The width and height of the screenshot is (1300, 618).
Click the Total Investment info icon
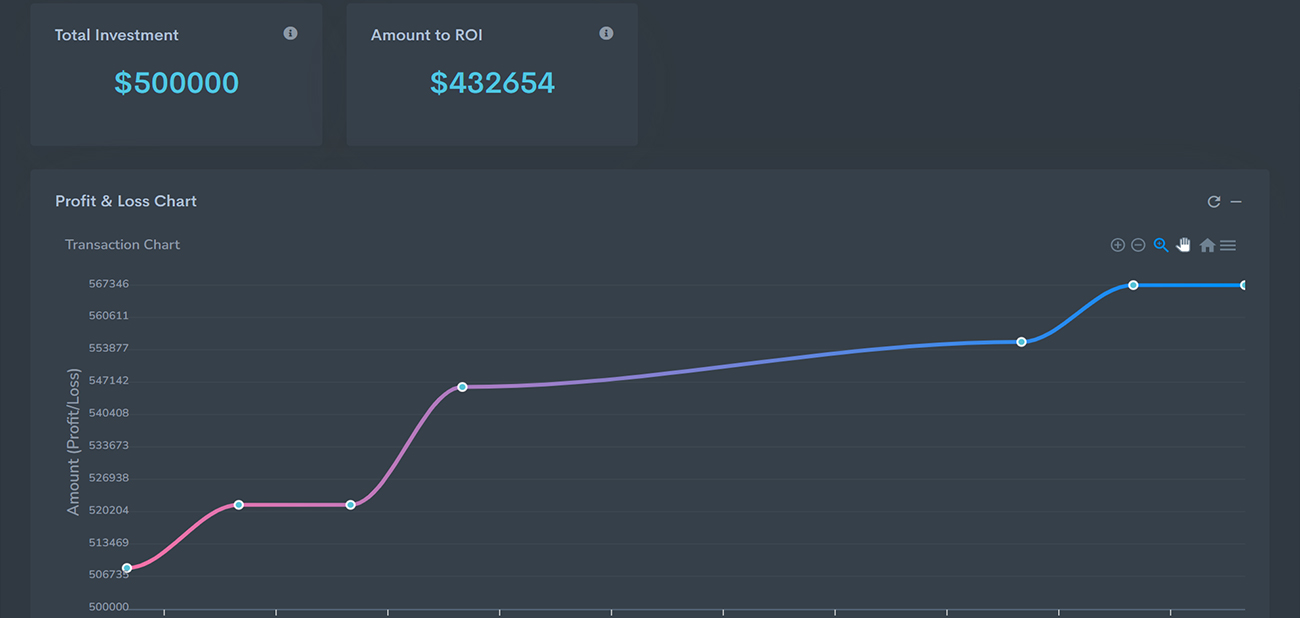point(290,33)
